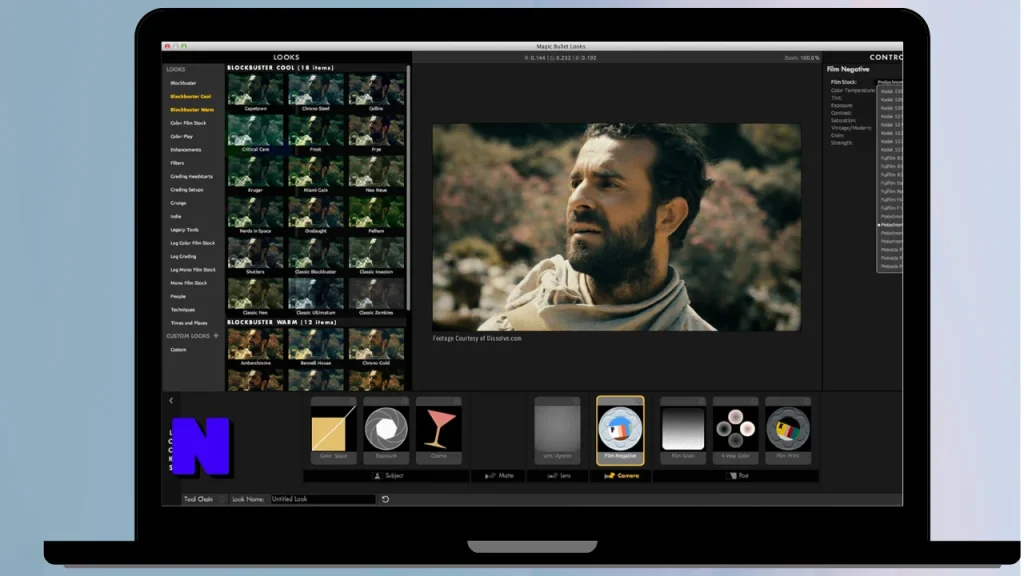Apply the Chrome Steel look preset
Image resolution: width=1024 pixels, height=576 pixels.
[315, 93]
